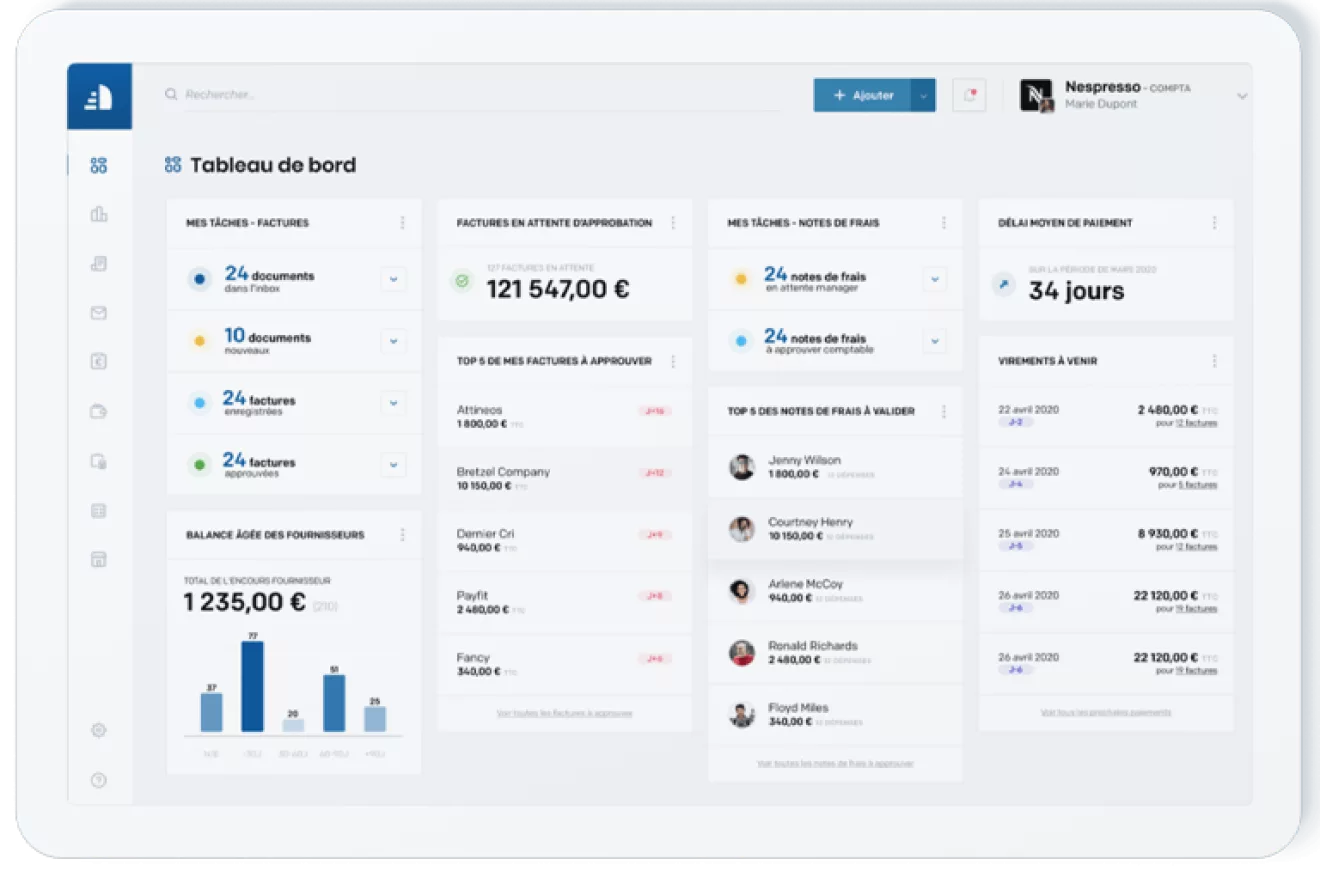Open Floyd Miles' avatar
Viewport: 1320px width, 871px height.
coord(741,715)
